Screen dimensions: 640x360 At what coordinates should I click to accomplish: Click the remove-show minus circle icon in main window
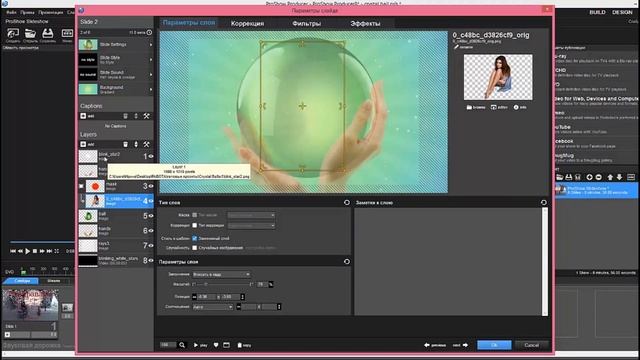[x=598, y=177]
